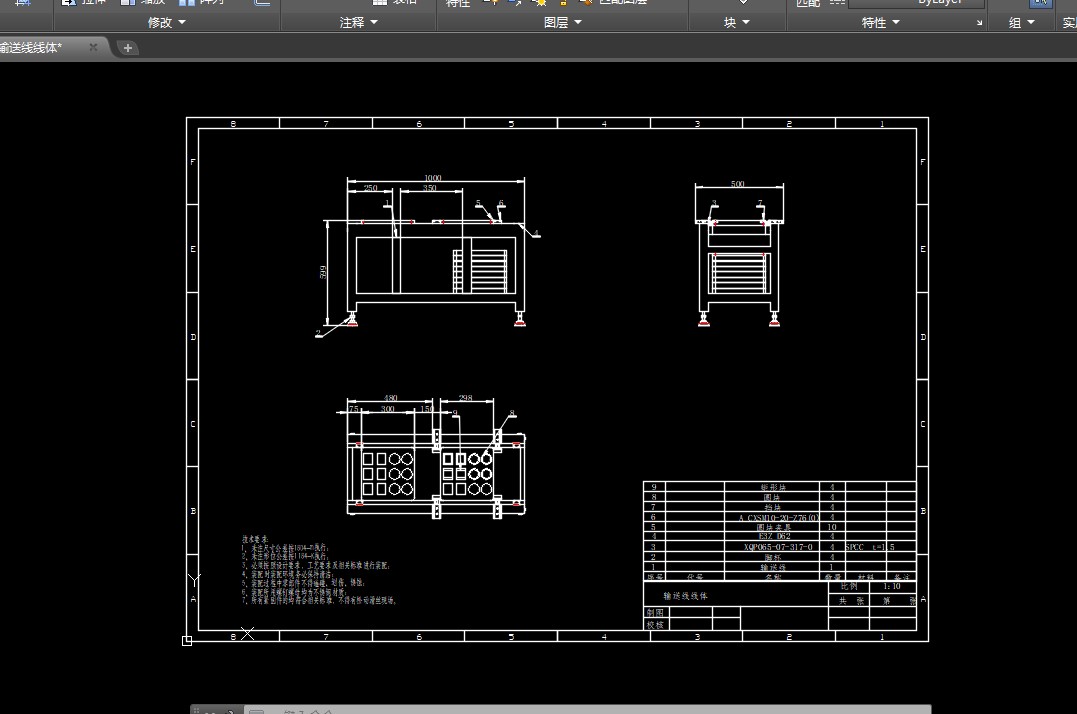
Task: Expand the 组 panel dropdown
Action: (1021, 23)
